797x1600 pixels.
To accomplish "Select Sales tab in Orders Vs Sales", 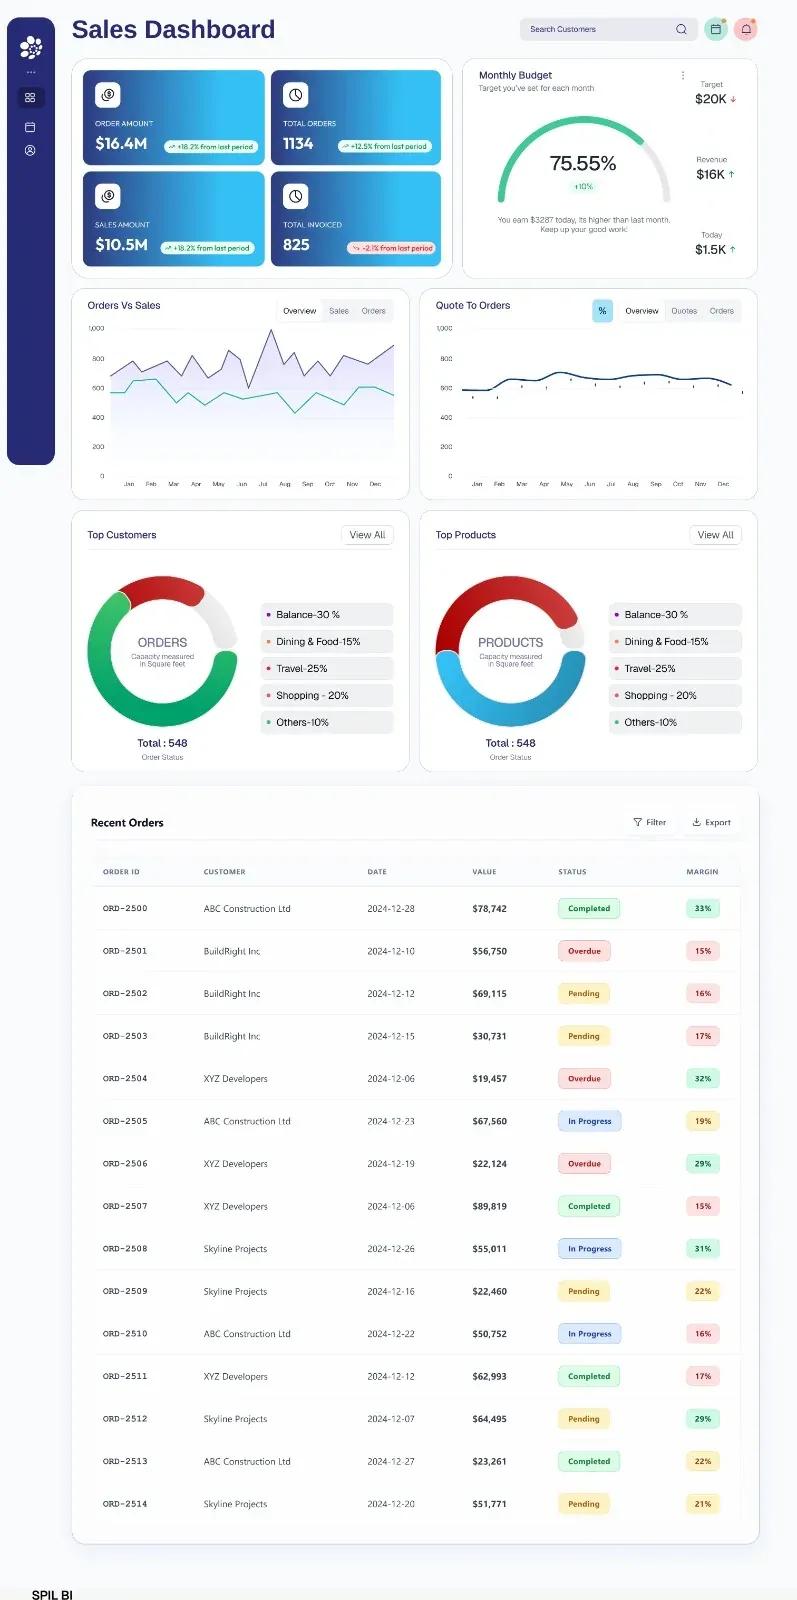I will pyautogui.click(x=339, y=311).
